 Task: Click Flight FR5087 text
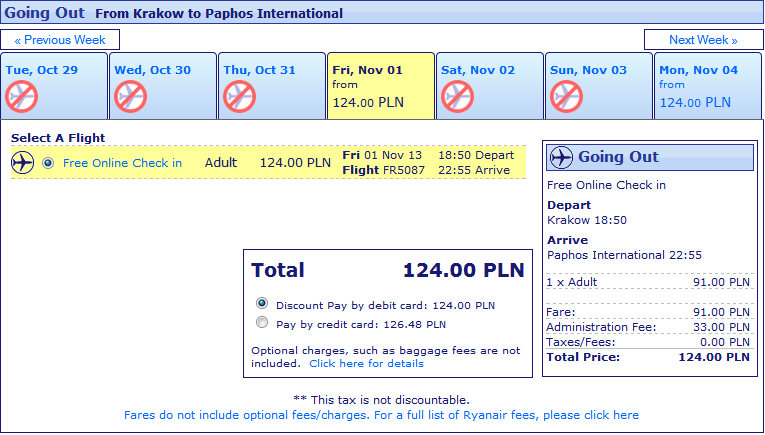point(383,170)
